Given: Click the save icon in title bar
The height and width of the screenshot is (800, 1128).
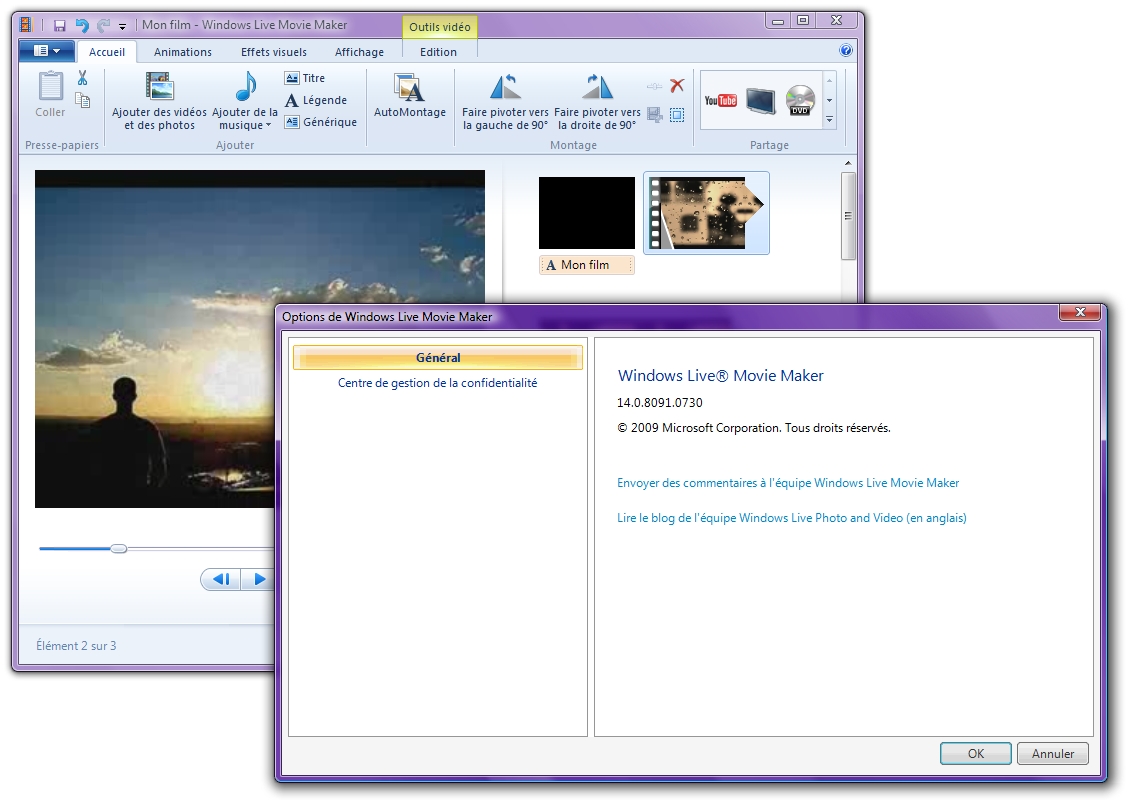Looking at the screenshot, I should click(60, 26).
